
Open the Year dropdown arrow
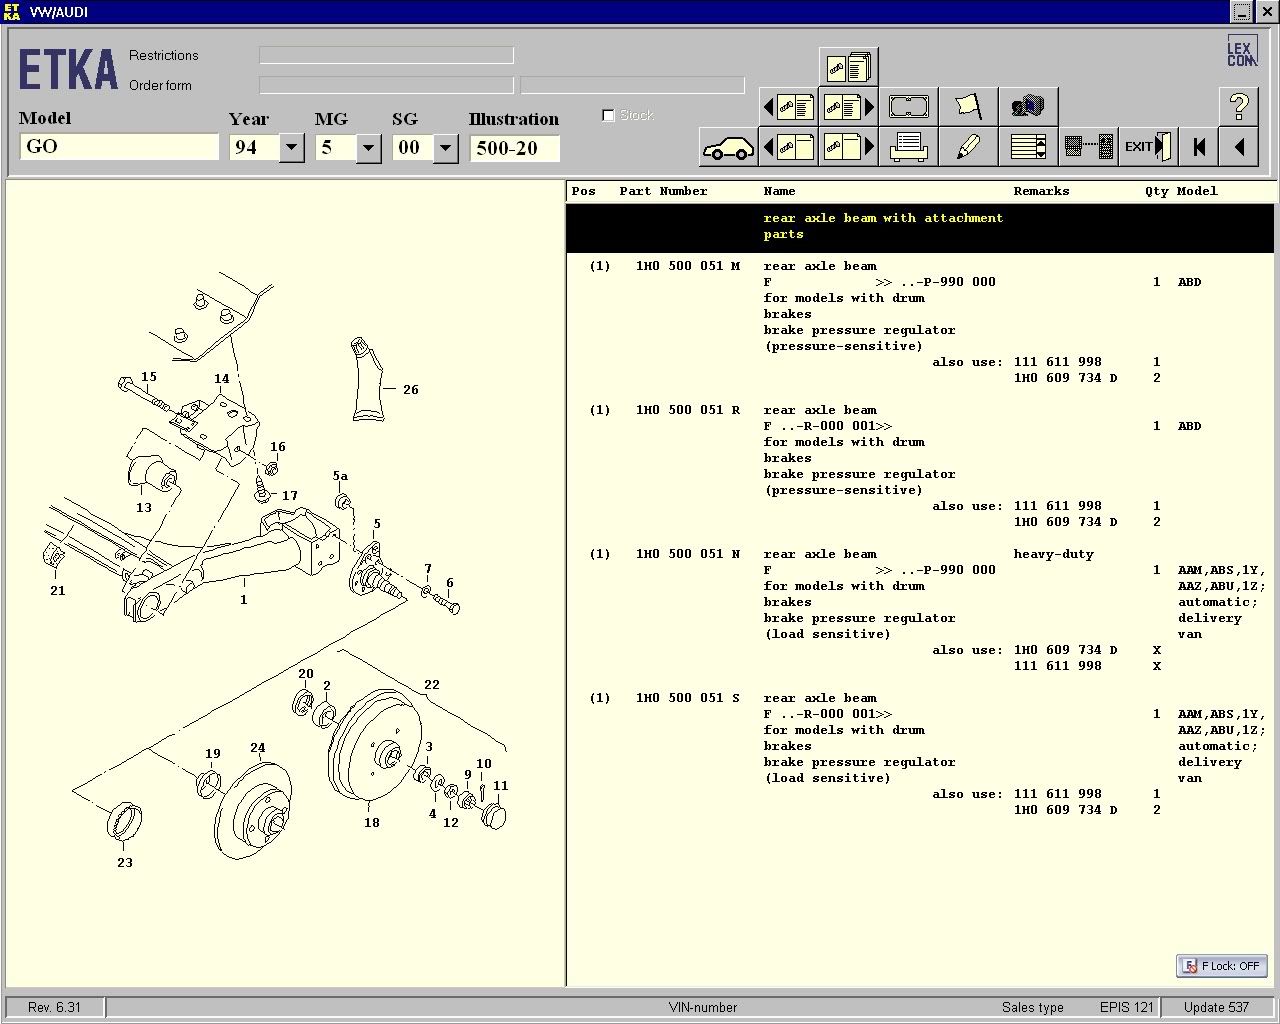[291, 148]
